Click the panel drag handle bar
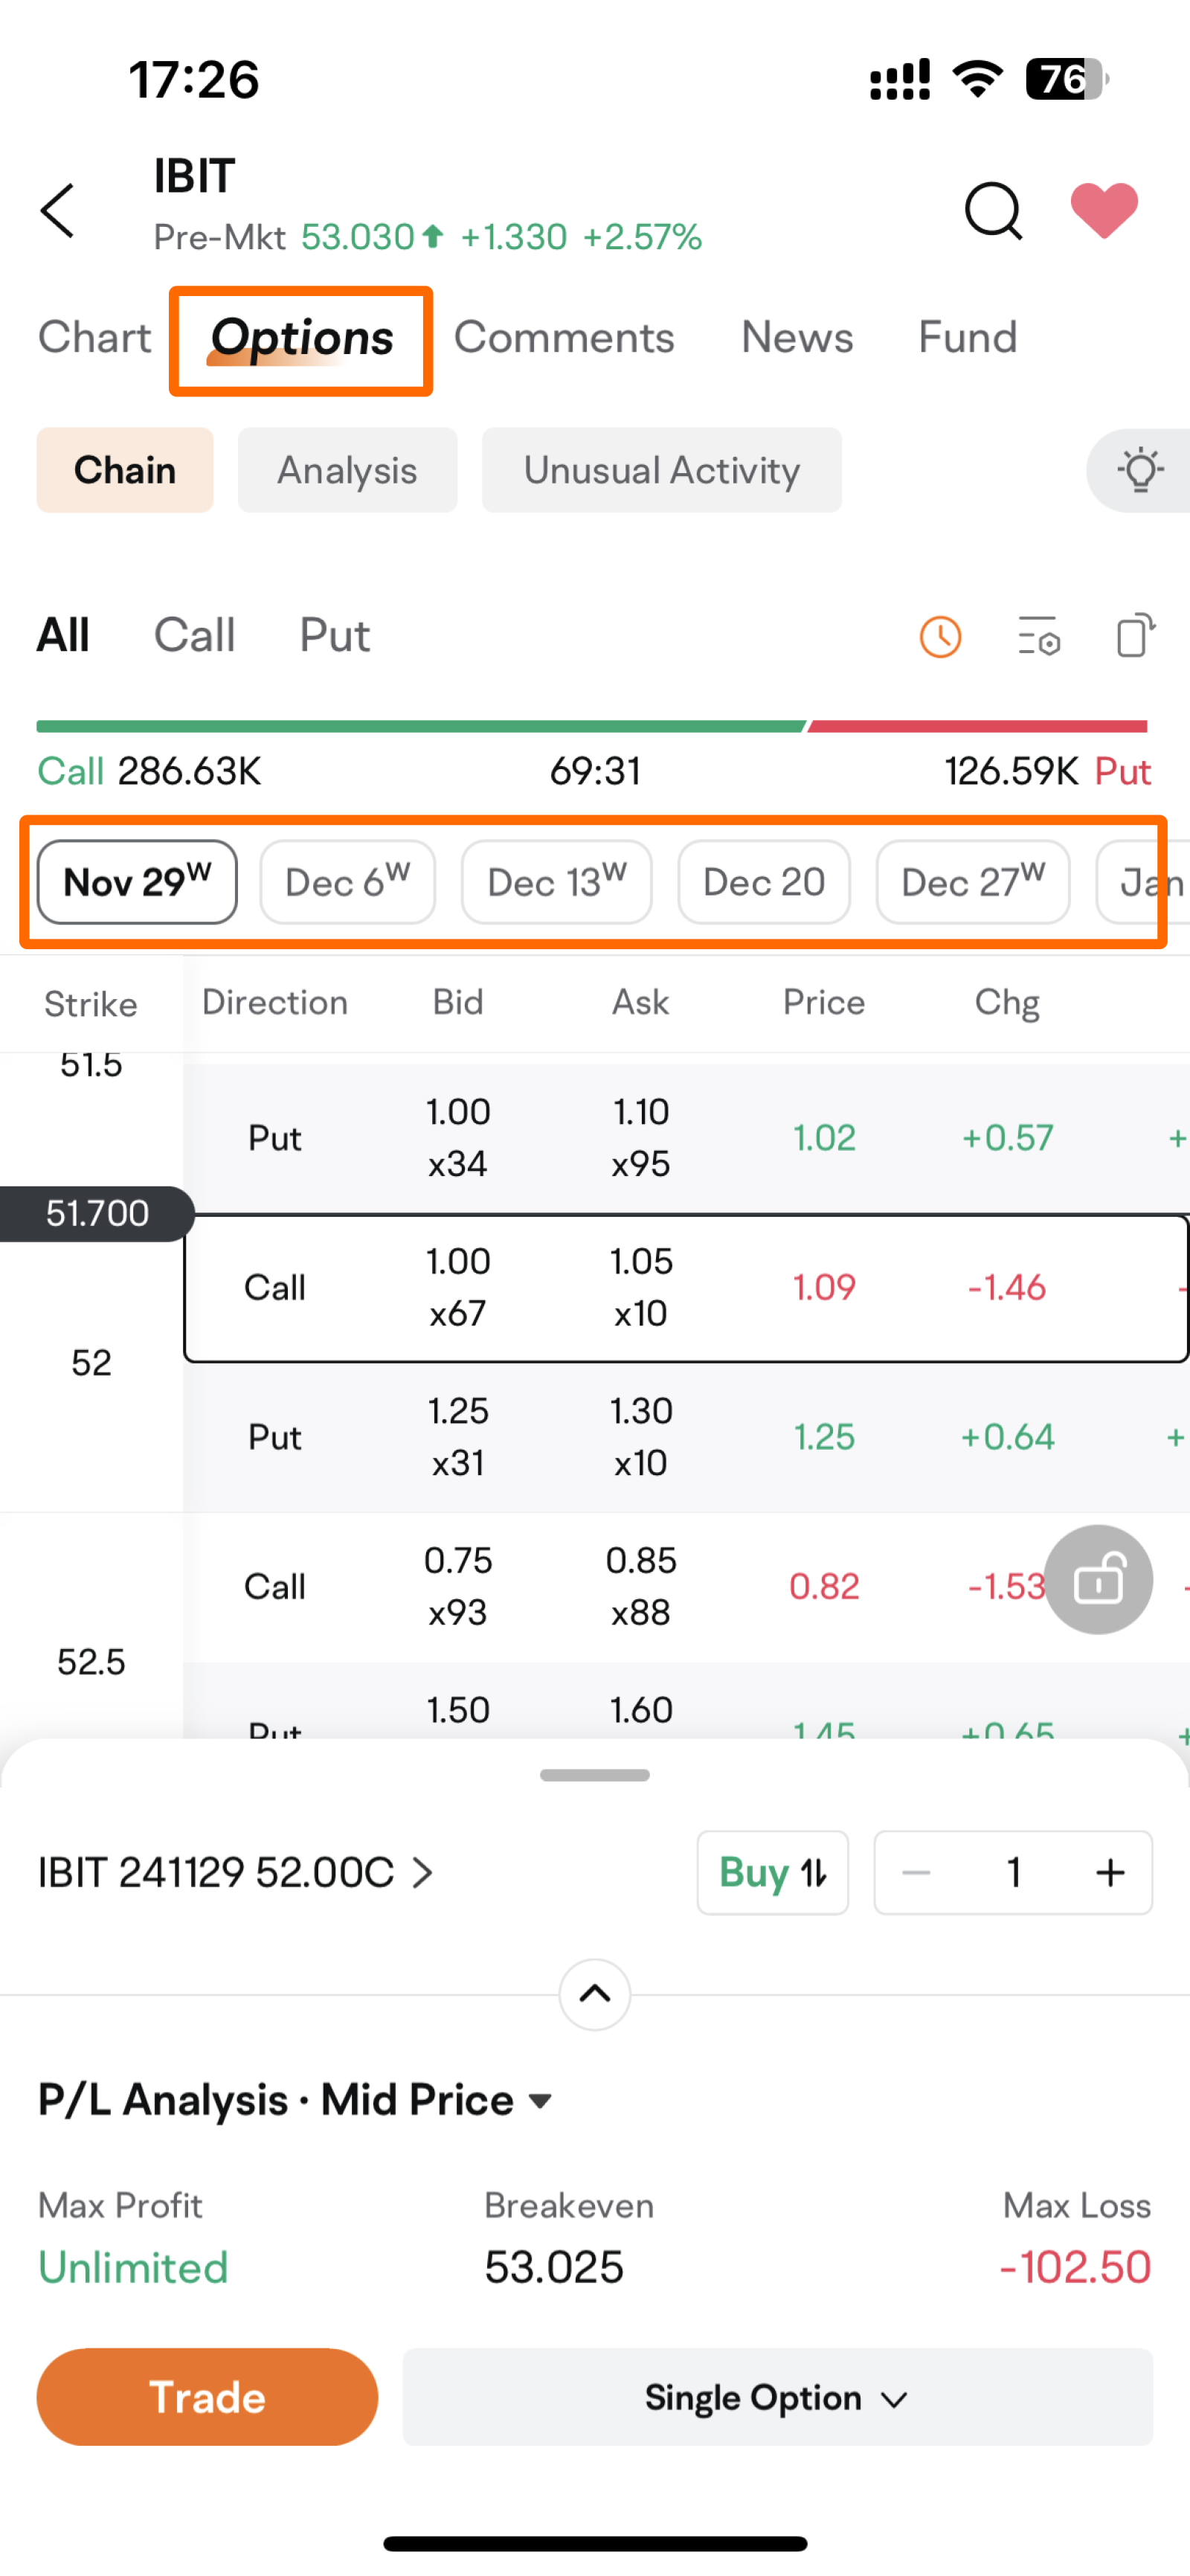1190x2576 pixels. click(595, 1775)
